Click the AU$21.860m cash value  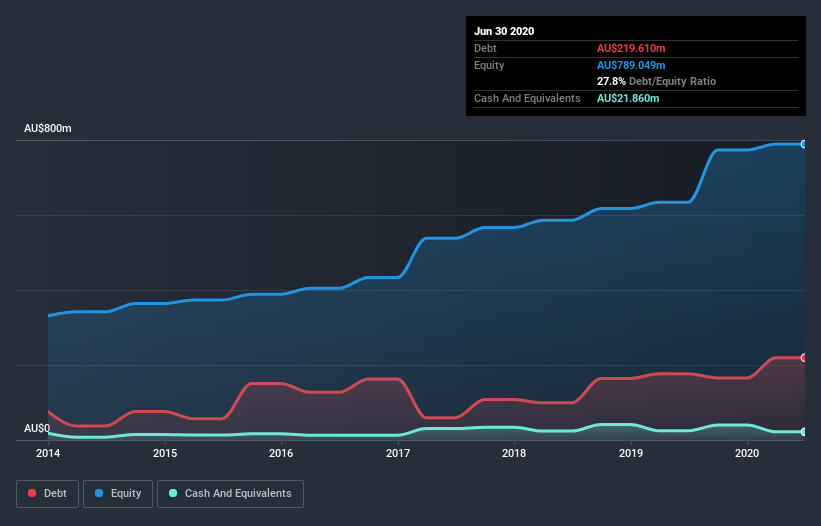(x=628, y=98)
